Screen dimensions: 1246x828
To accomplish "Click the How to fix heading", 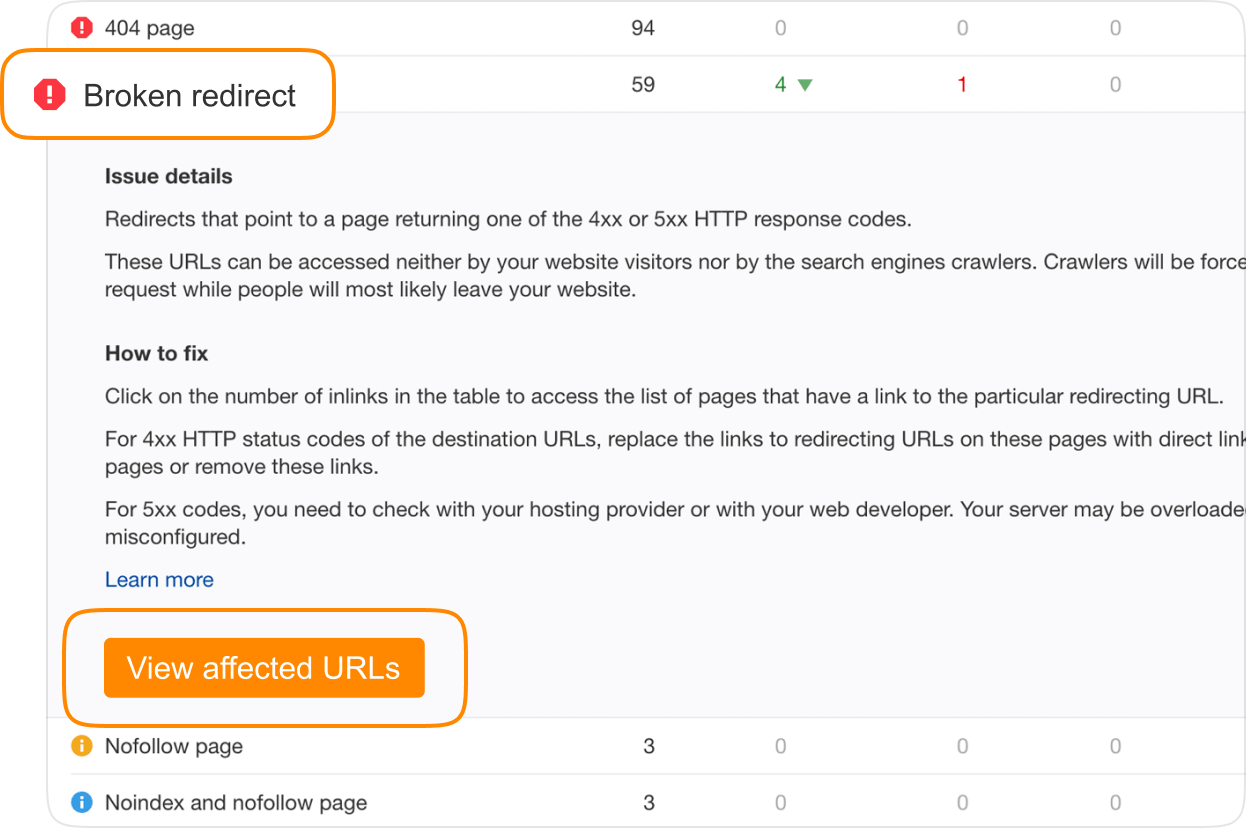I will click(x=156, y=353).
